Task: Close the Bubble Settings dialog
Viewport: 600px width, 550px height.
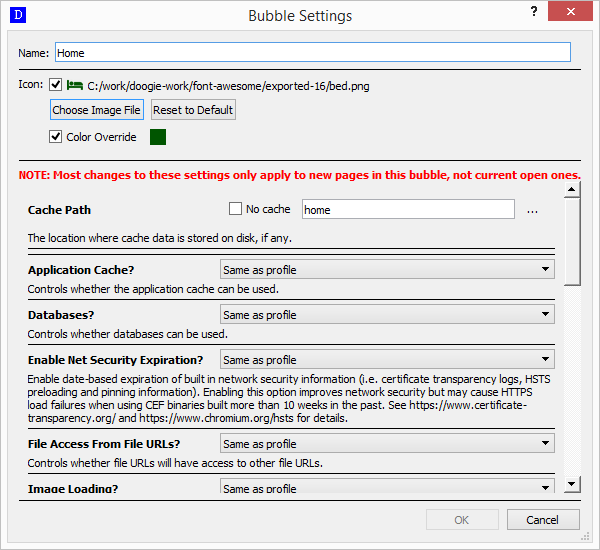Action: (x=570, y=11)
